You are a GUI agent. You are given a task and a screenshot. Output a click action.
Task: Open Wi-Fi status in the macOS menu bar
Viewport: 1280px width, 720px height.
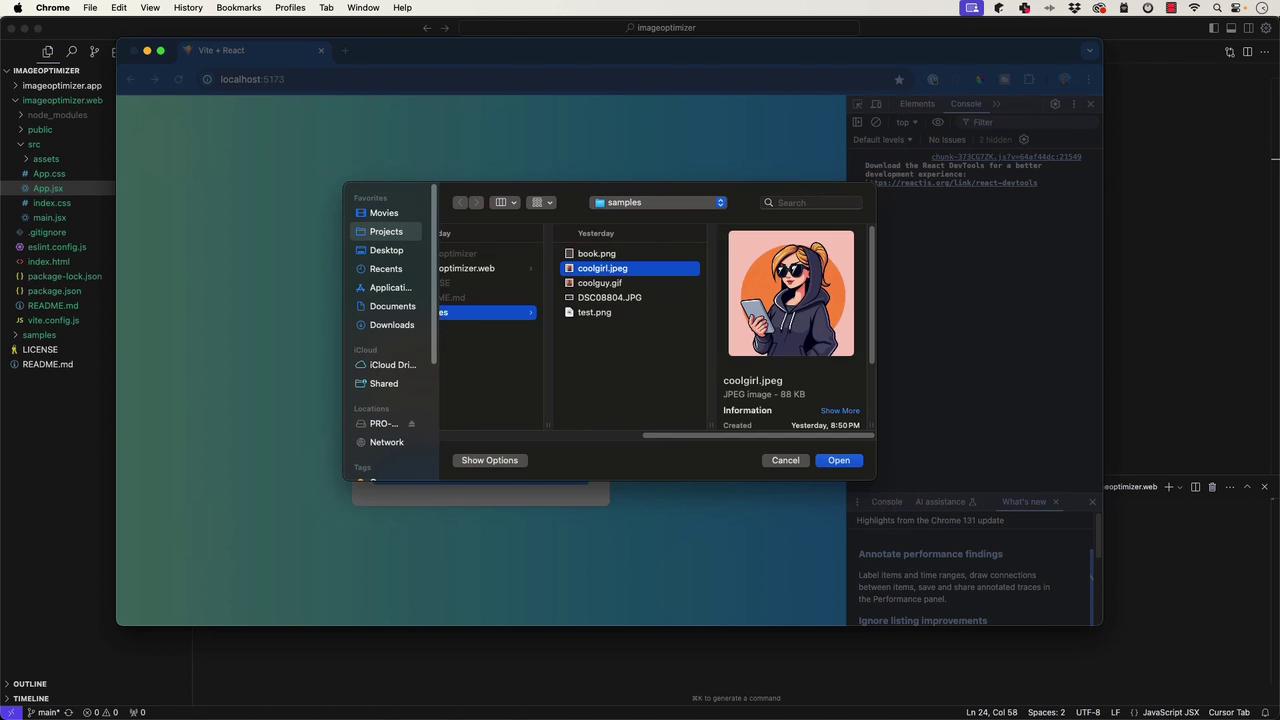pyautogui.click(x=1194, y=8)
